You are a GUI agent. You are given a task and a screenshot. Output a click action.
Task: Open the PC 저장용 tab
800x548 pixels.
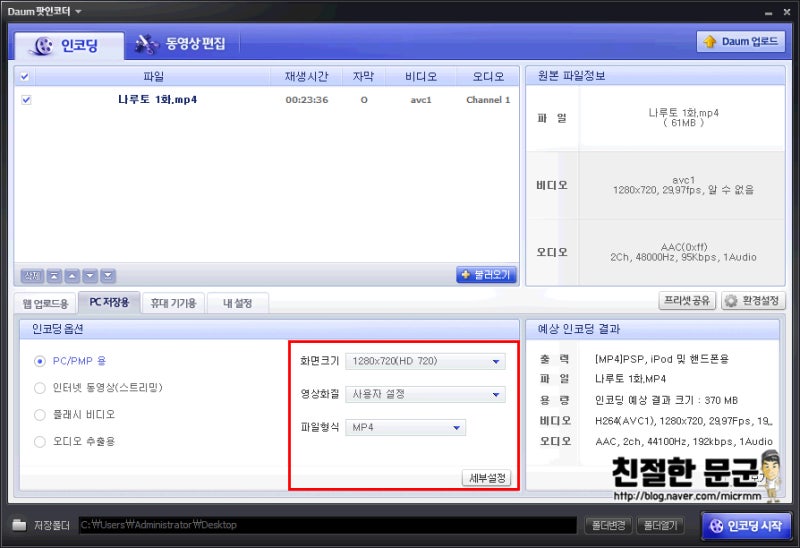[109, 302]
